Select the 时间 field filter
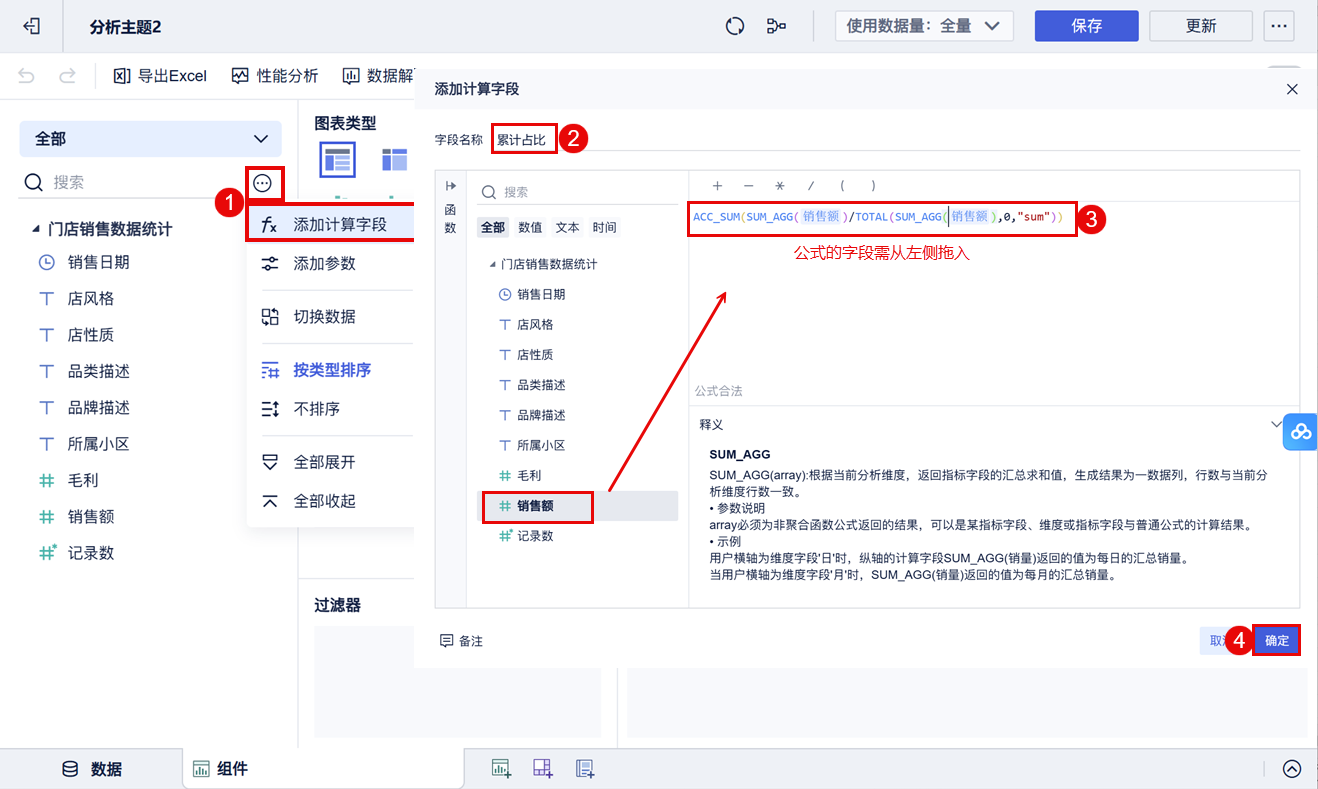 click(x=604, y=227)
